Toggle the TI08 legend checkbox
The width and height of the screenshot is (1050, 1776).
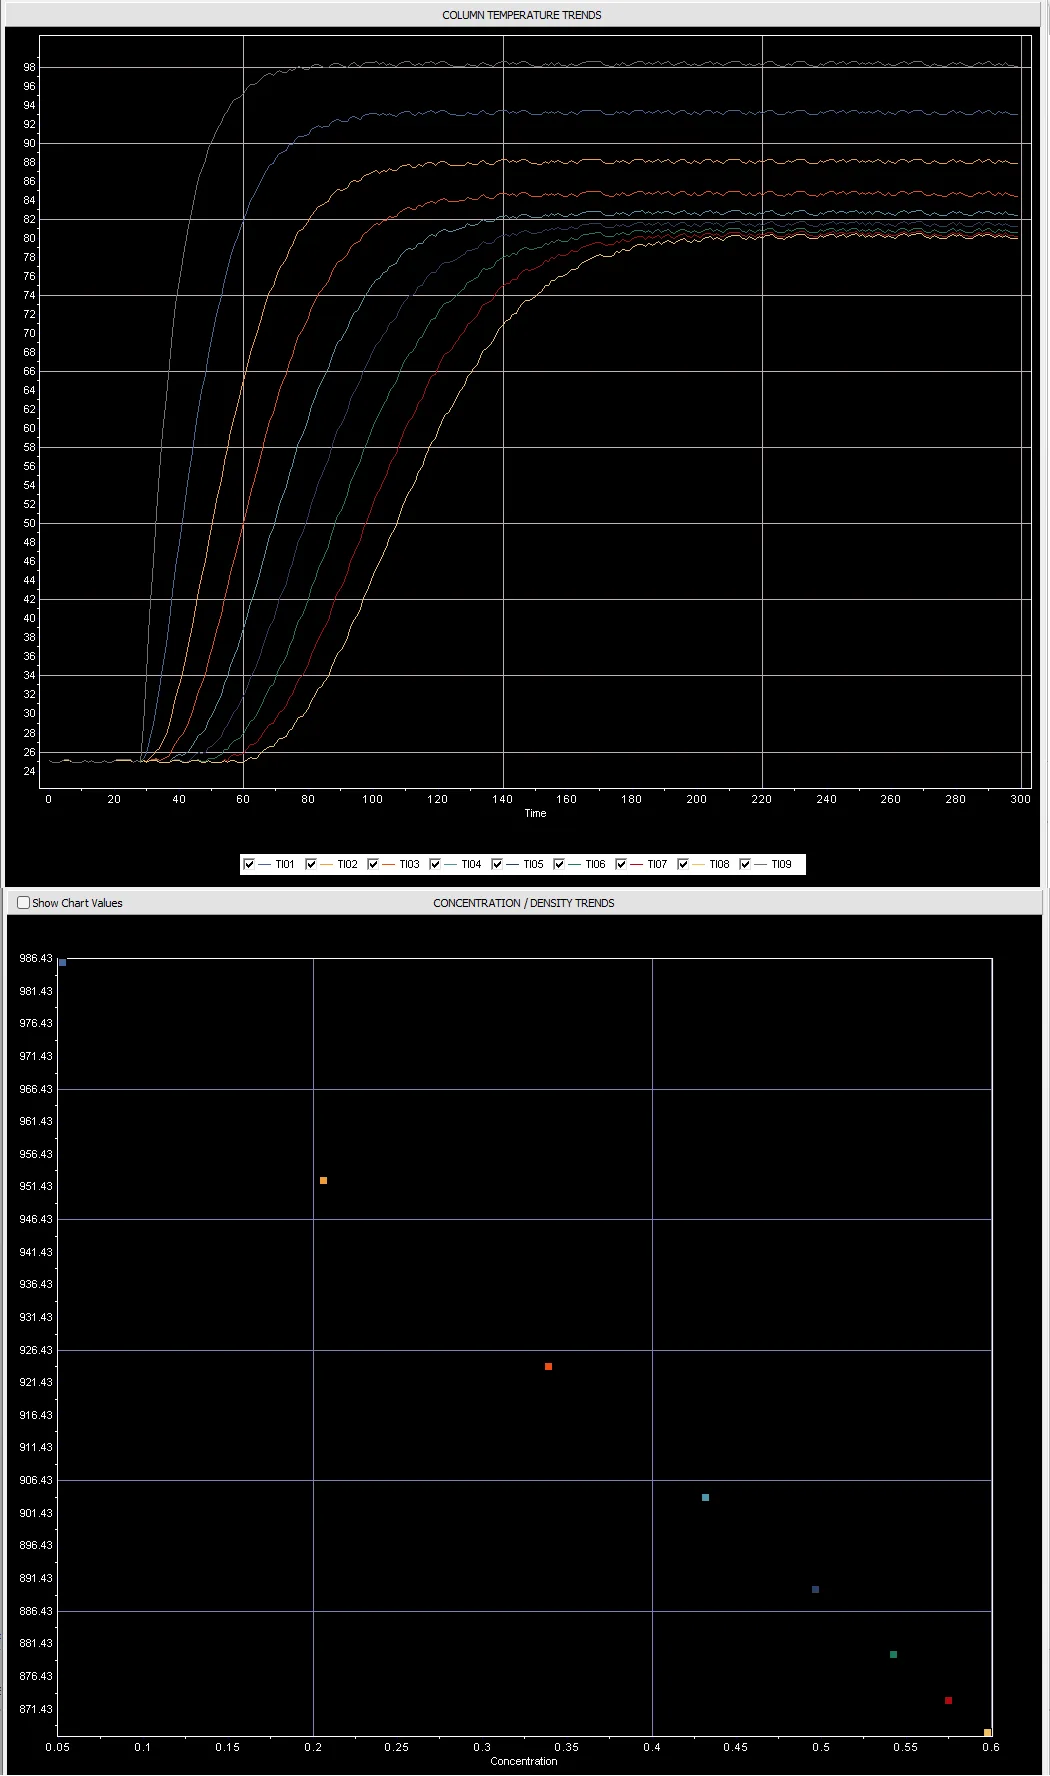point(683,864)
